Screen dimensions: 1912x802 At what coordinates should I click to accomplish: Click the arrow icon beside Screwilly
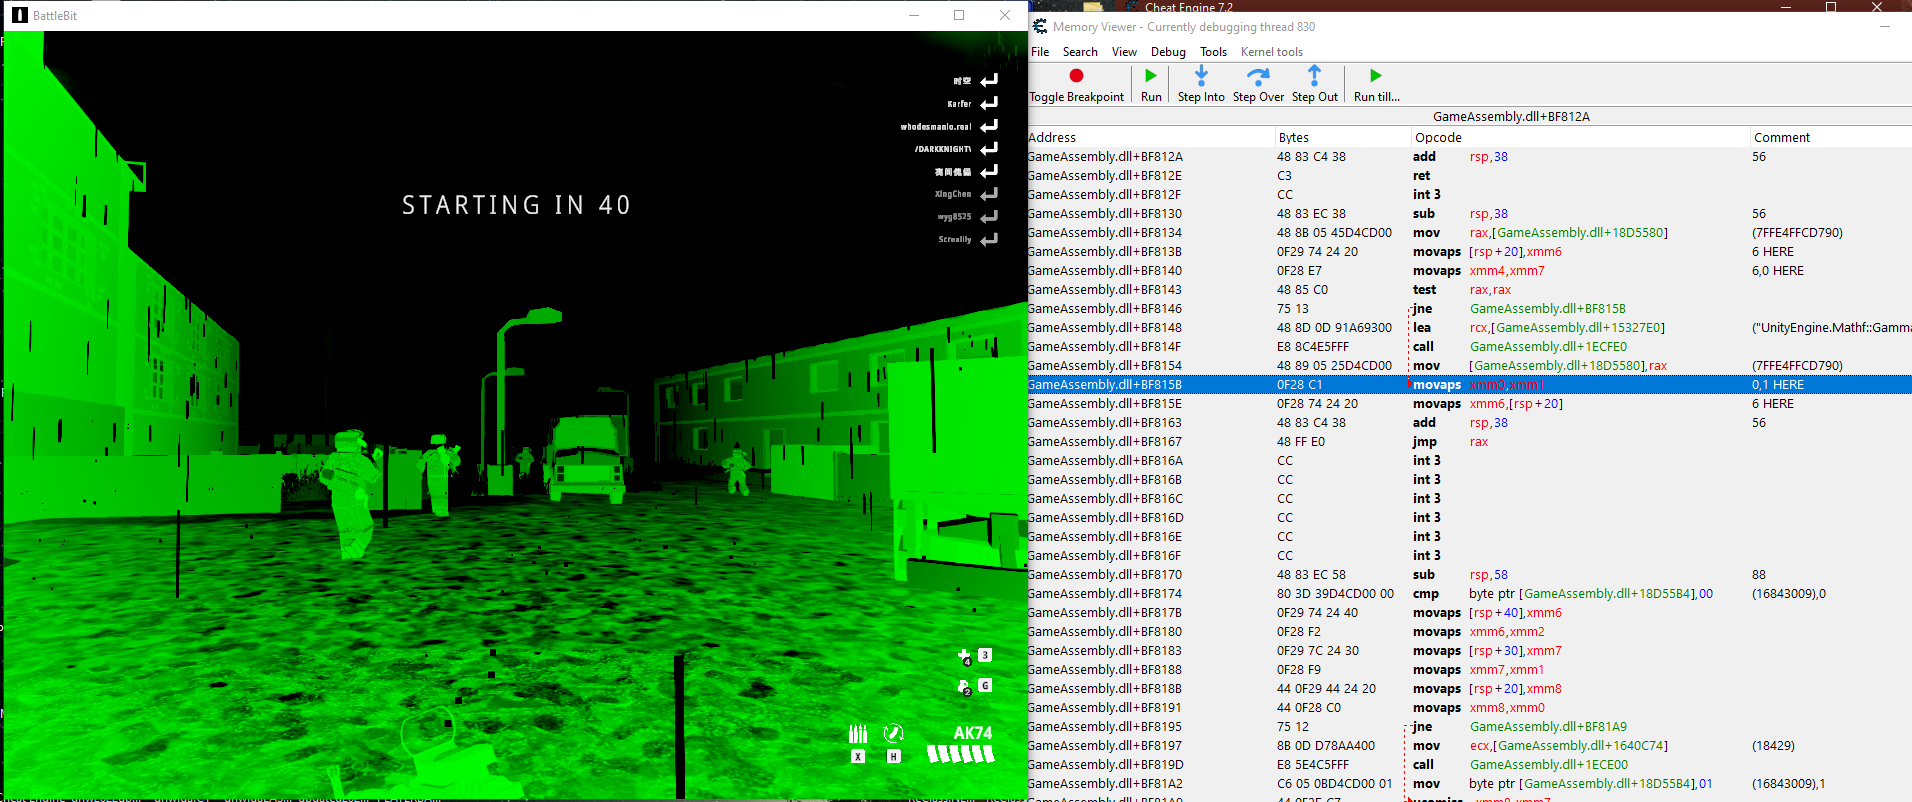pos(989,240)
